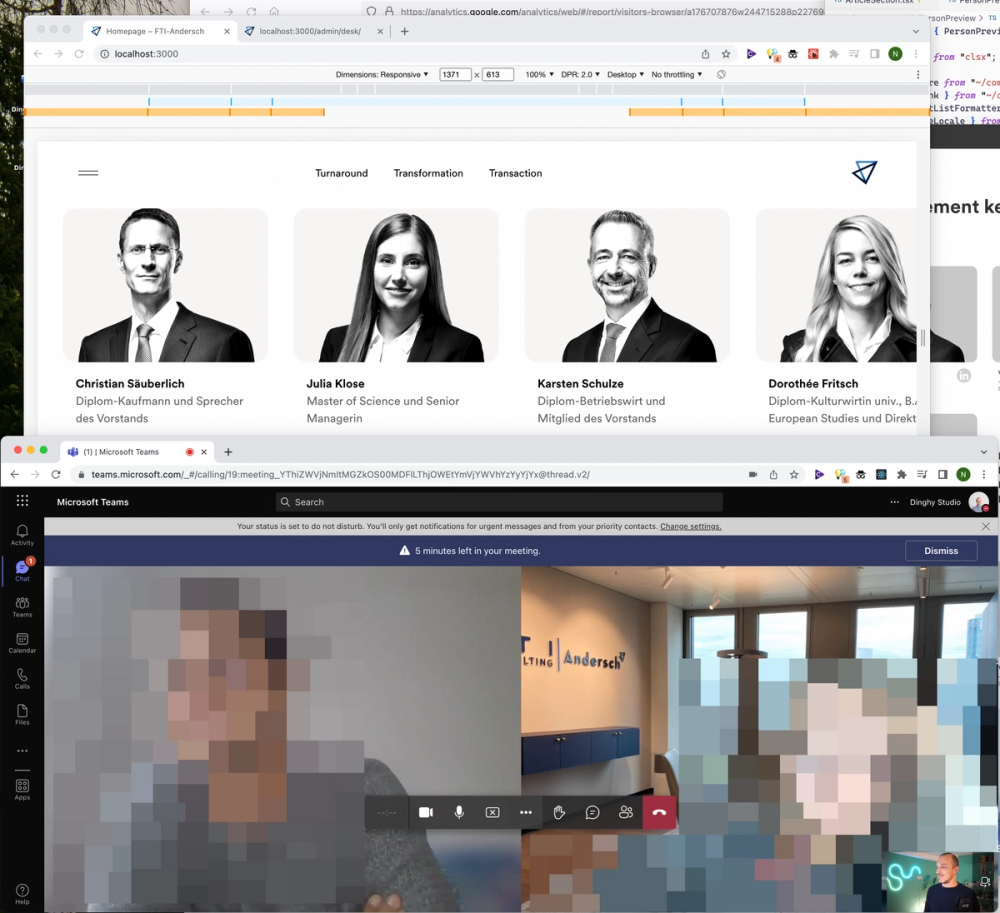Image resolution: width=1000 pixels, height=913 pixels.
Task: Click the viewport height field 613
Action: pyautogui.click(x=498, y=75)
